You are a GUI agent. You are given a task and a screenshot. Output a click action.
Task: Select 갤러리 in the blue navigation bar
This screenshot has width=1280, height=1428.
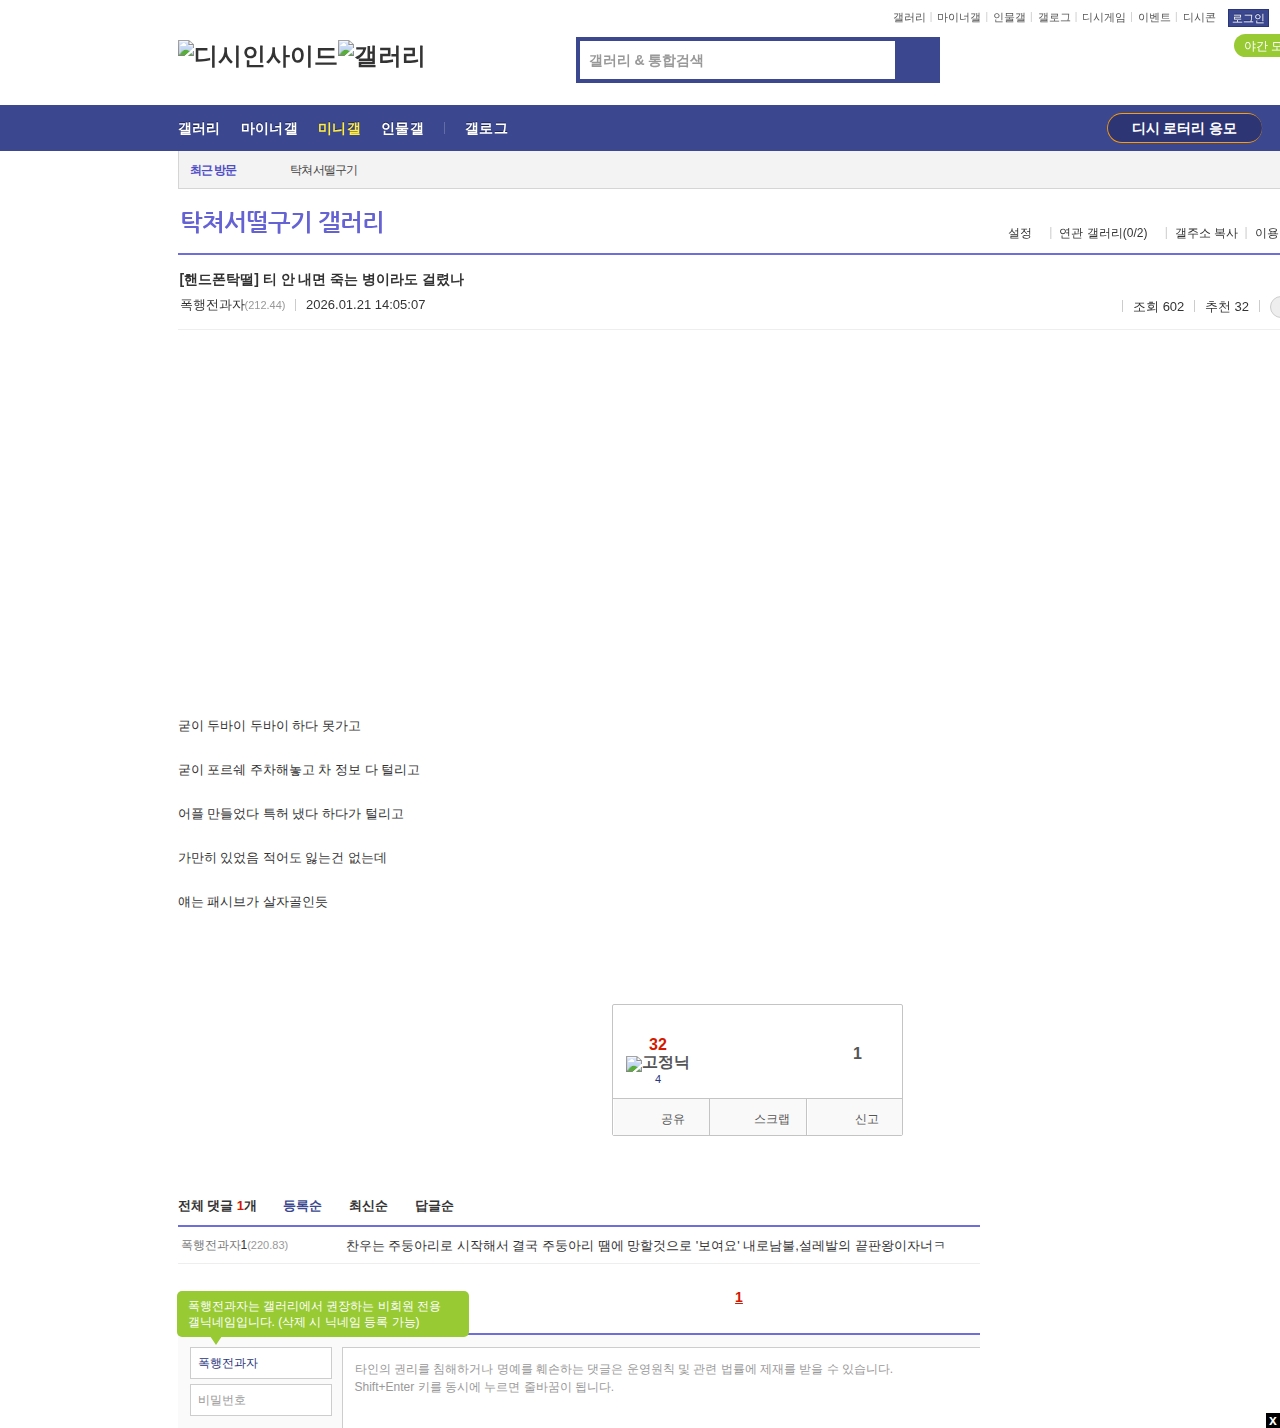coord(199,128)
